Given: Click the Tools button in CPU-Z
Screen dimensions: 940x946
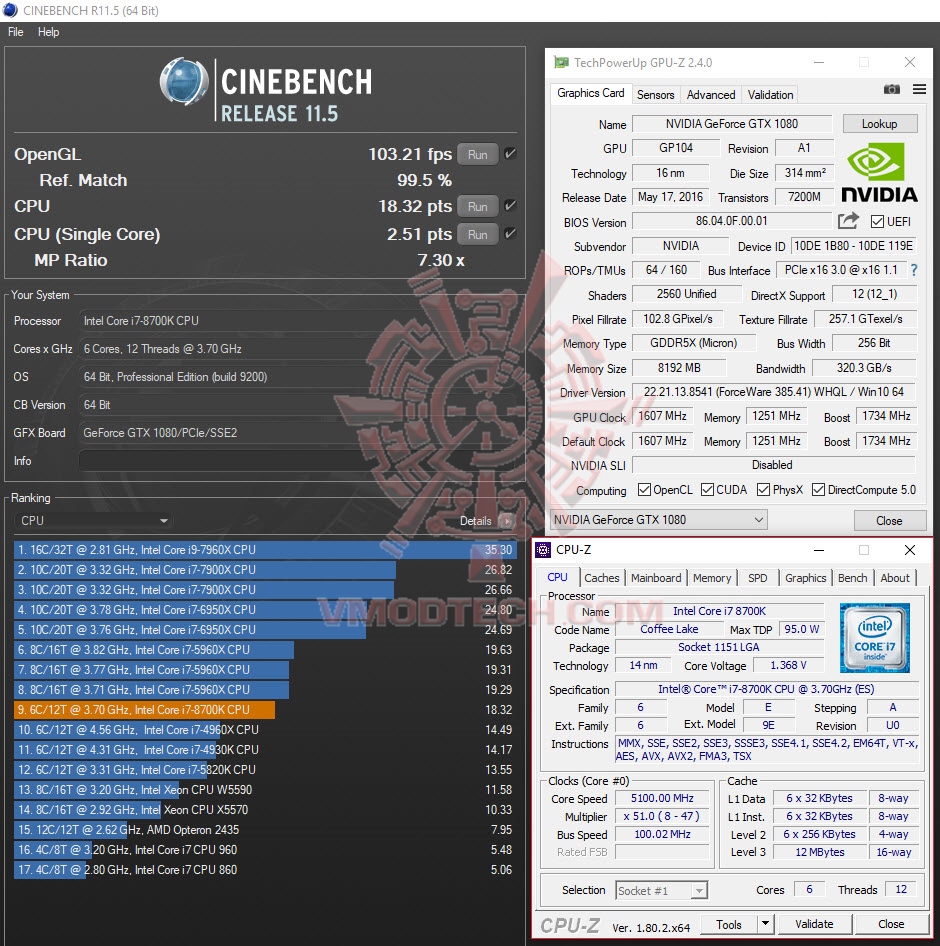Looking at the screenshot, I should coord(729,924).
